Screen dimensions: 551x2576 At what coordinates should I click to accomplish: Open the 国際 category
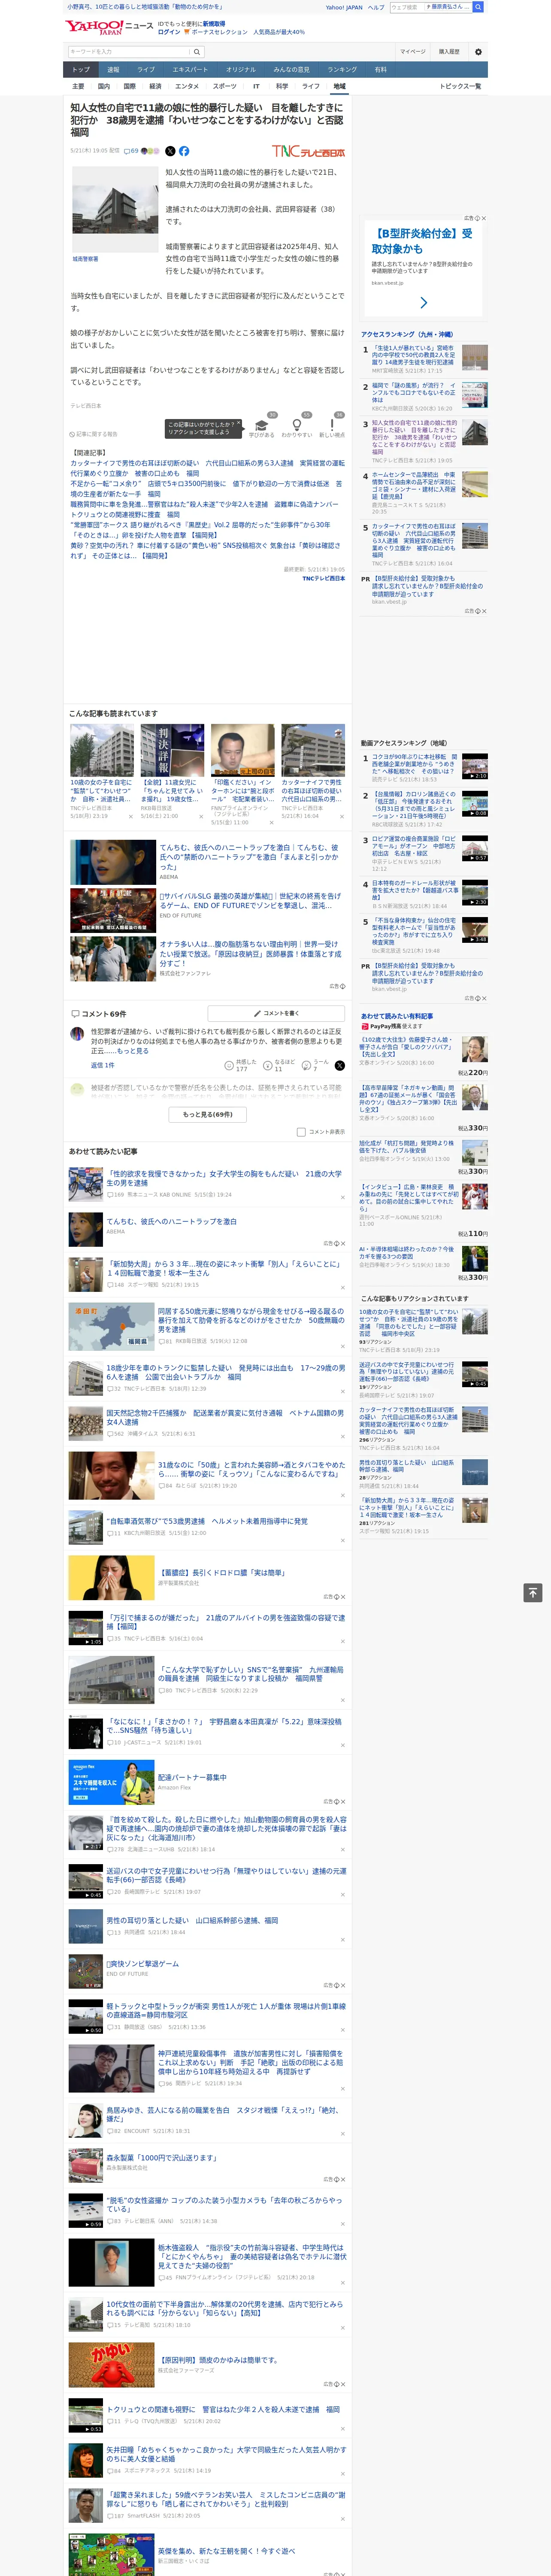coord(129,86)
